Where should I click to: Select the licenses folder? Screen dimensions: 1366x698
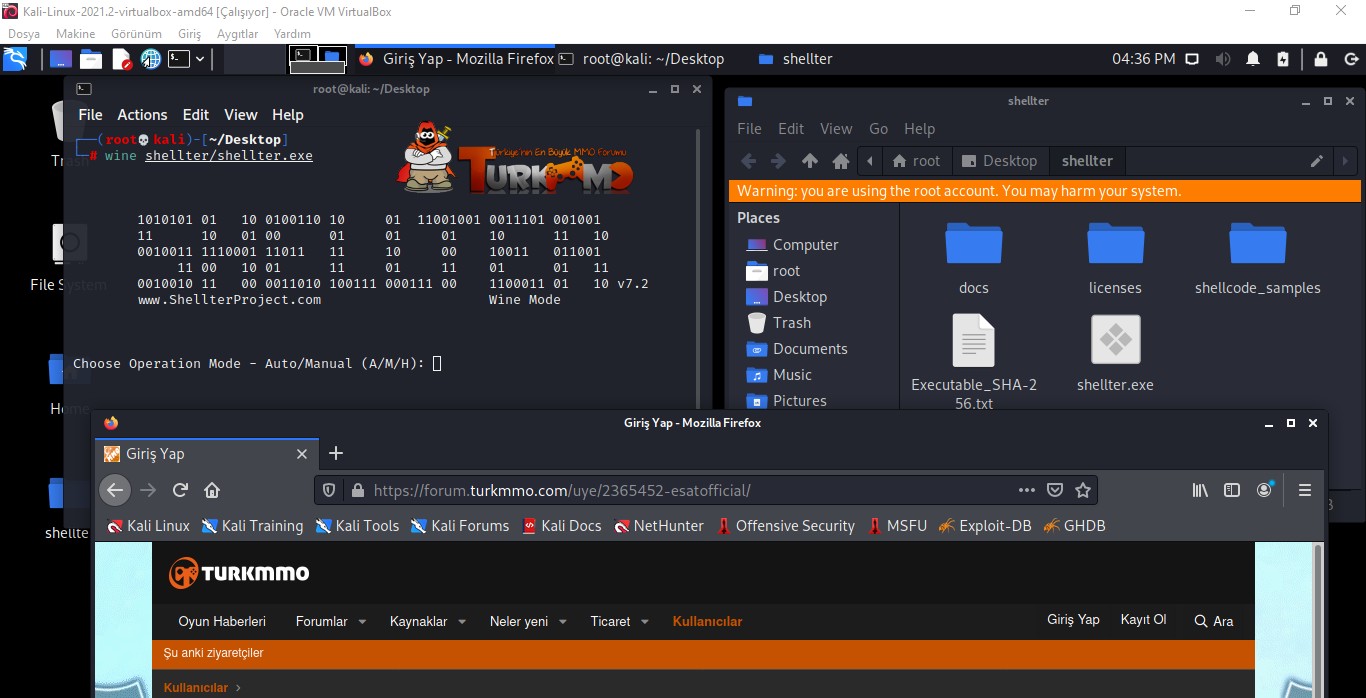pyautogui.click(x=1115, y=259)
